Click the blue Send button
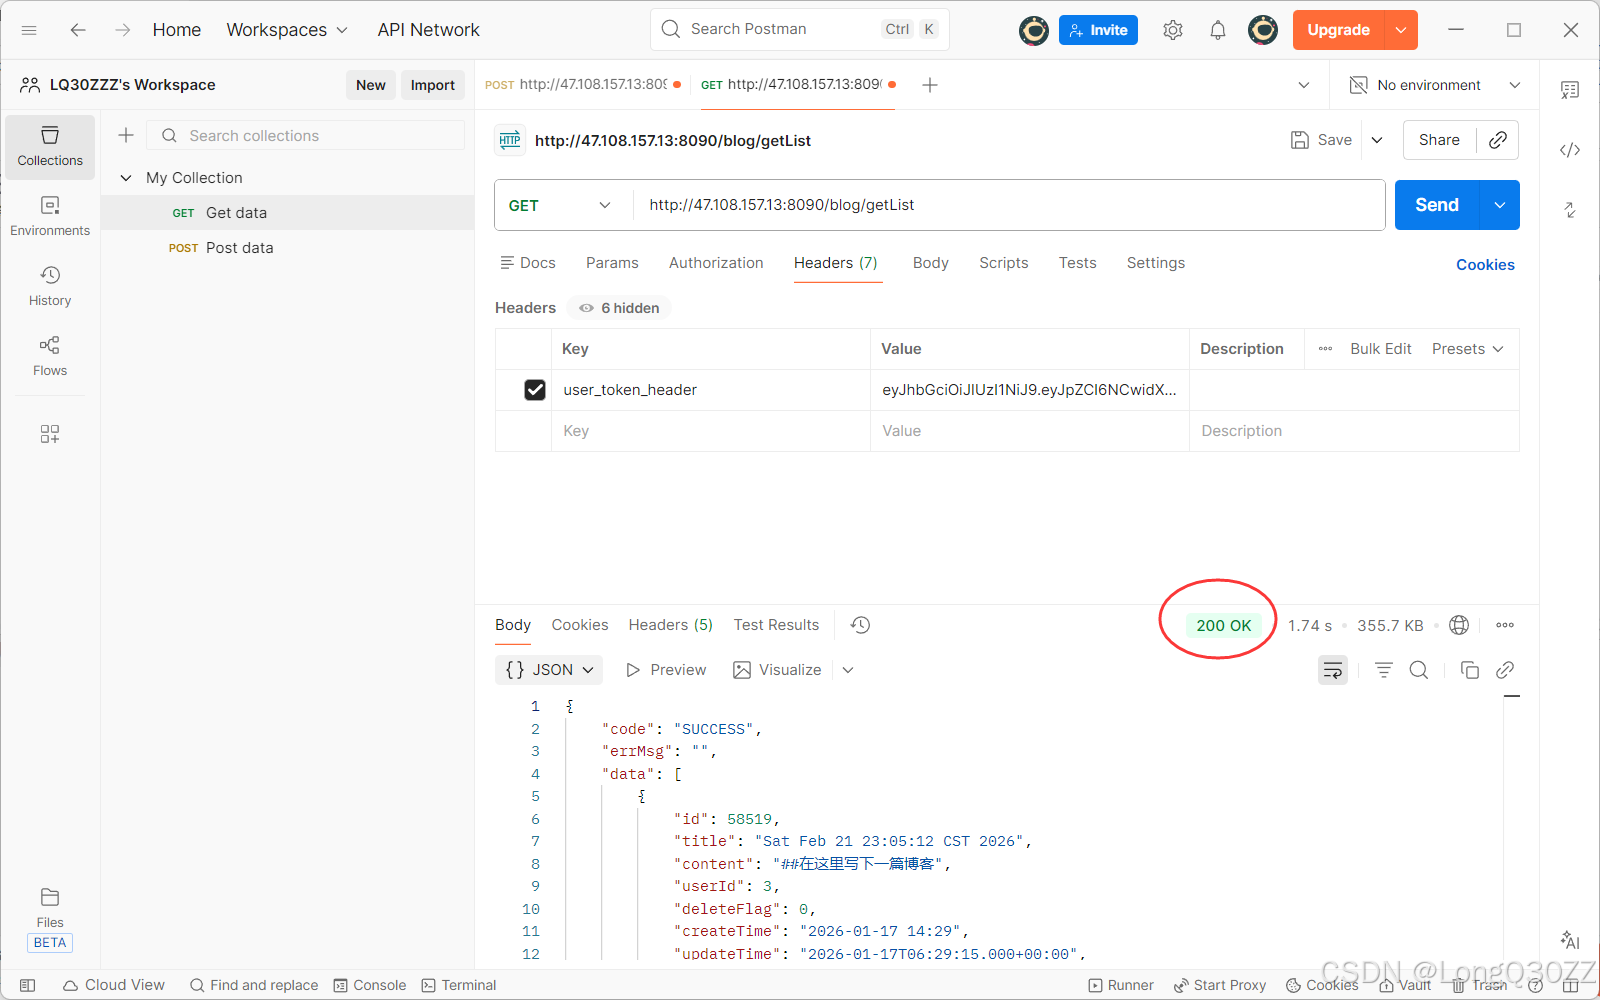Screen dimensions: 1600x1000 coord(1437,205)
